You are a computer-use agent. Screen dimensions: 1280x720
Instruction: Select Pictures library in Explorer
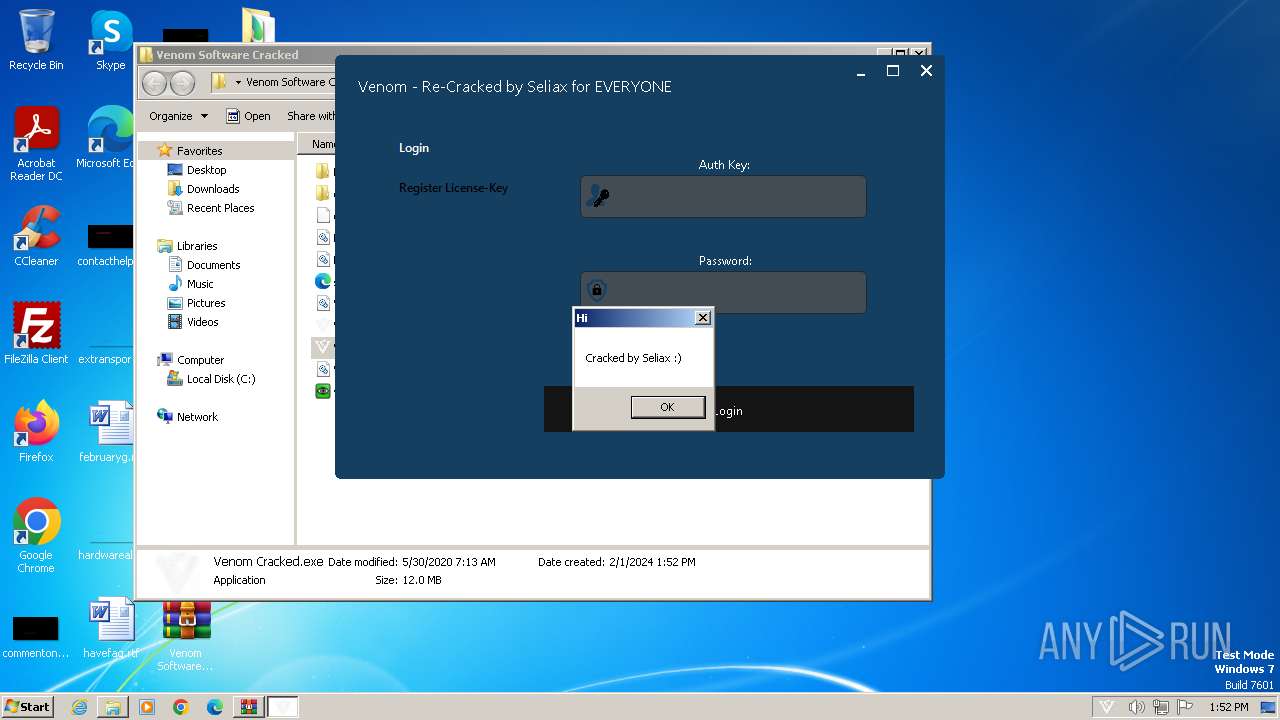pos(205,303)
